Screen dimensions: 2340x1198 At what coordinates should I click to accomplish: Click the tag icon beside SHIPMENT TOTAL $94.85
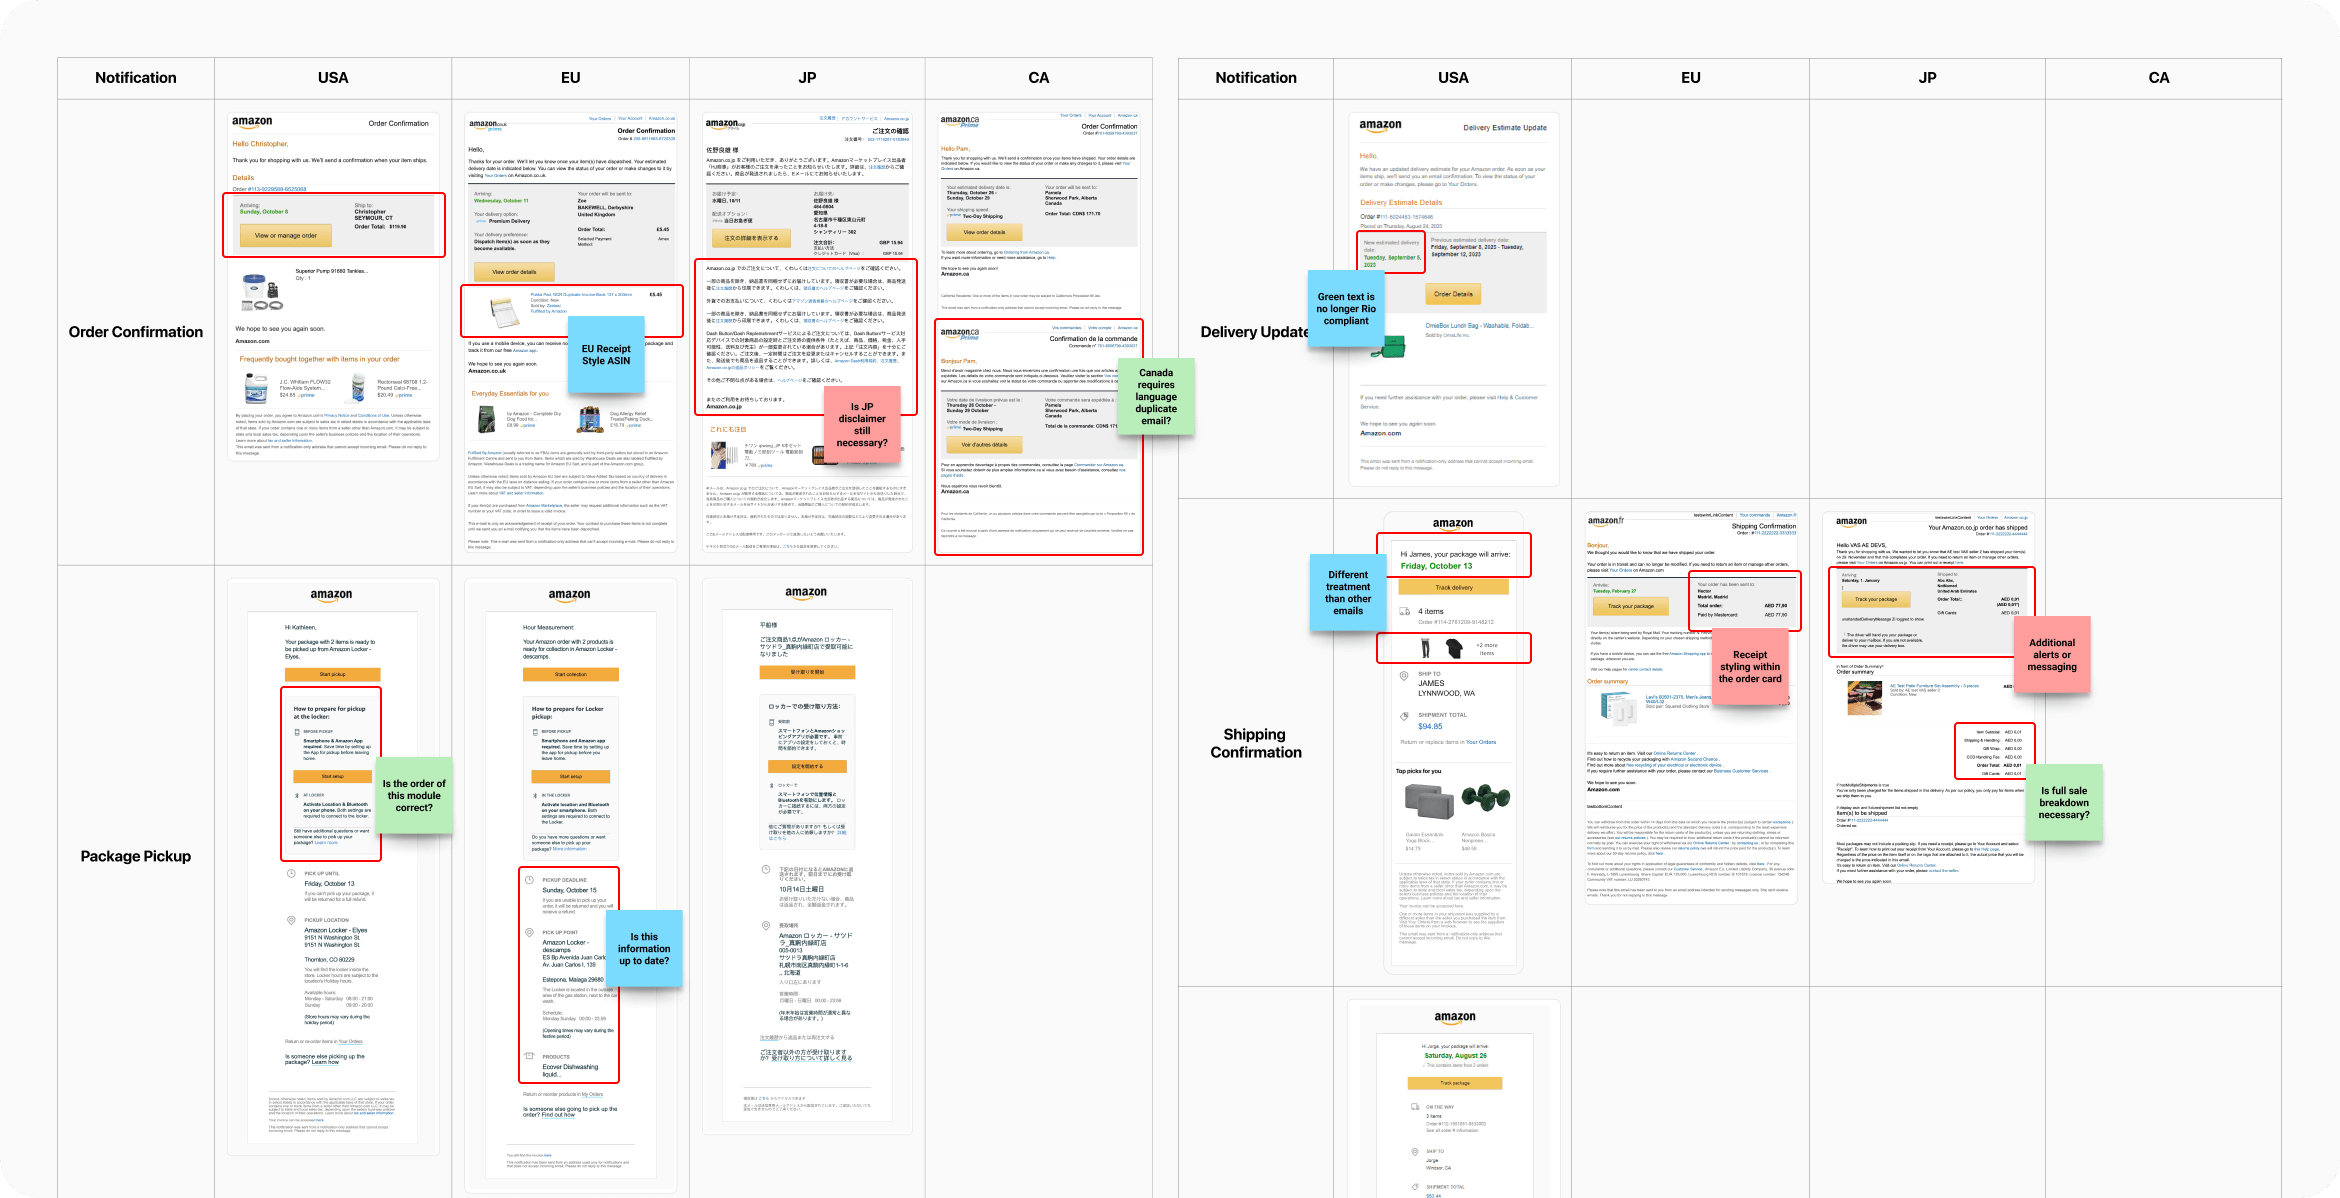1405,716
